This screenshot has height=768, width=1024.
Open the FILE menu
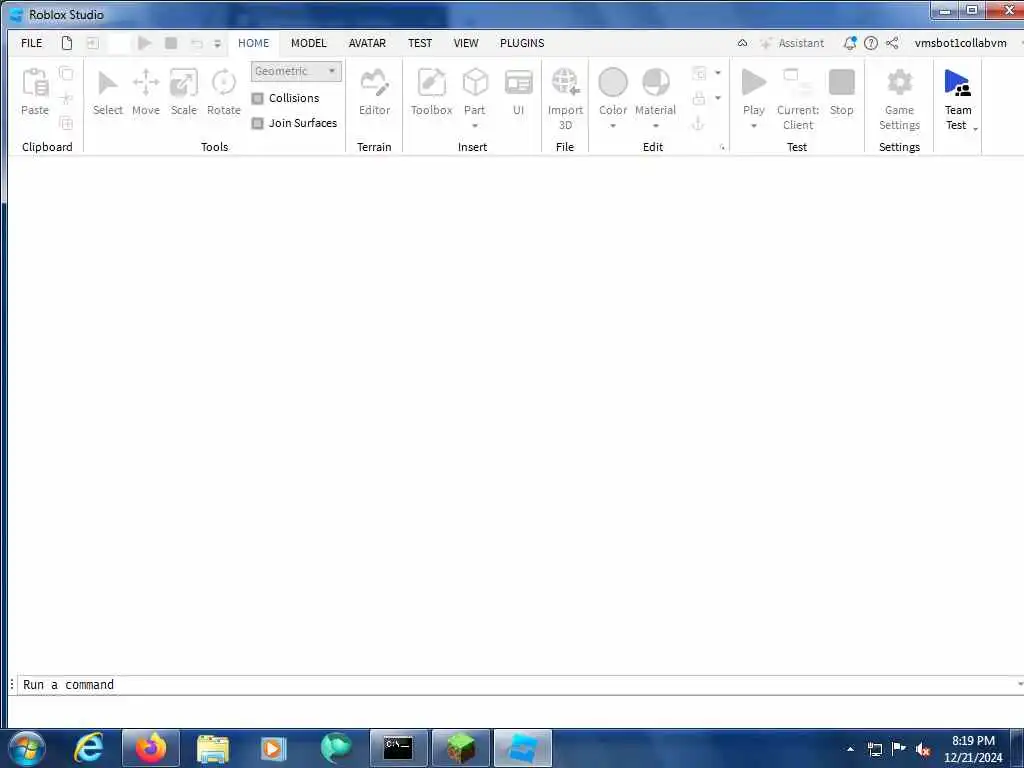(31, 43)
